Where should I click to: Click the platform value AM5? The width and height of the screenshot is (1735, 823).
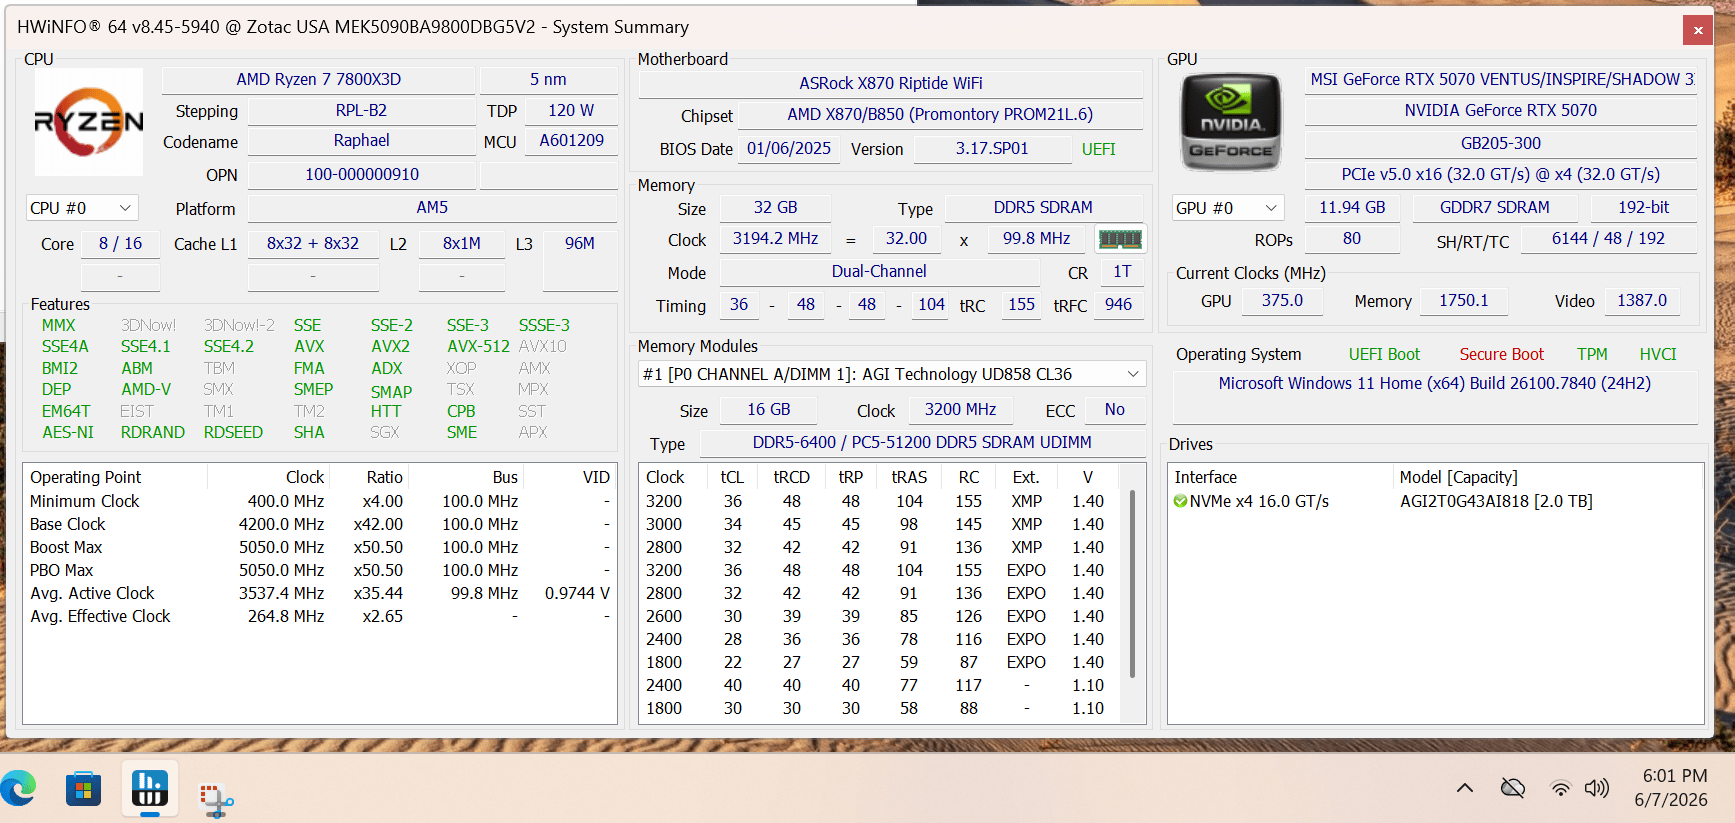pyautogui.click(x=432, y=207)
